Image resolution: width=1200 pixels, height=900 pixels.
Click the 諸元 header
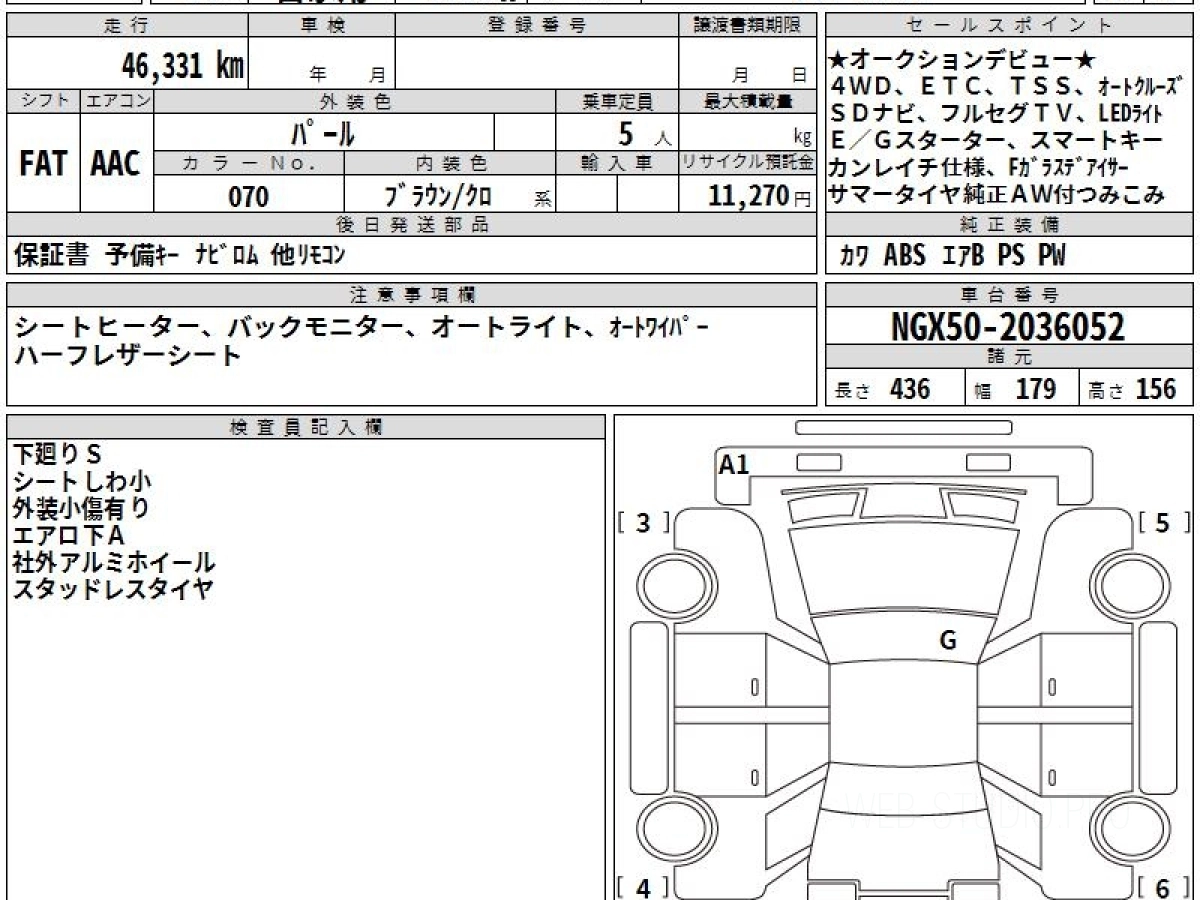tap(1010, 357)
